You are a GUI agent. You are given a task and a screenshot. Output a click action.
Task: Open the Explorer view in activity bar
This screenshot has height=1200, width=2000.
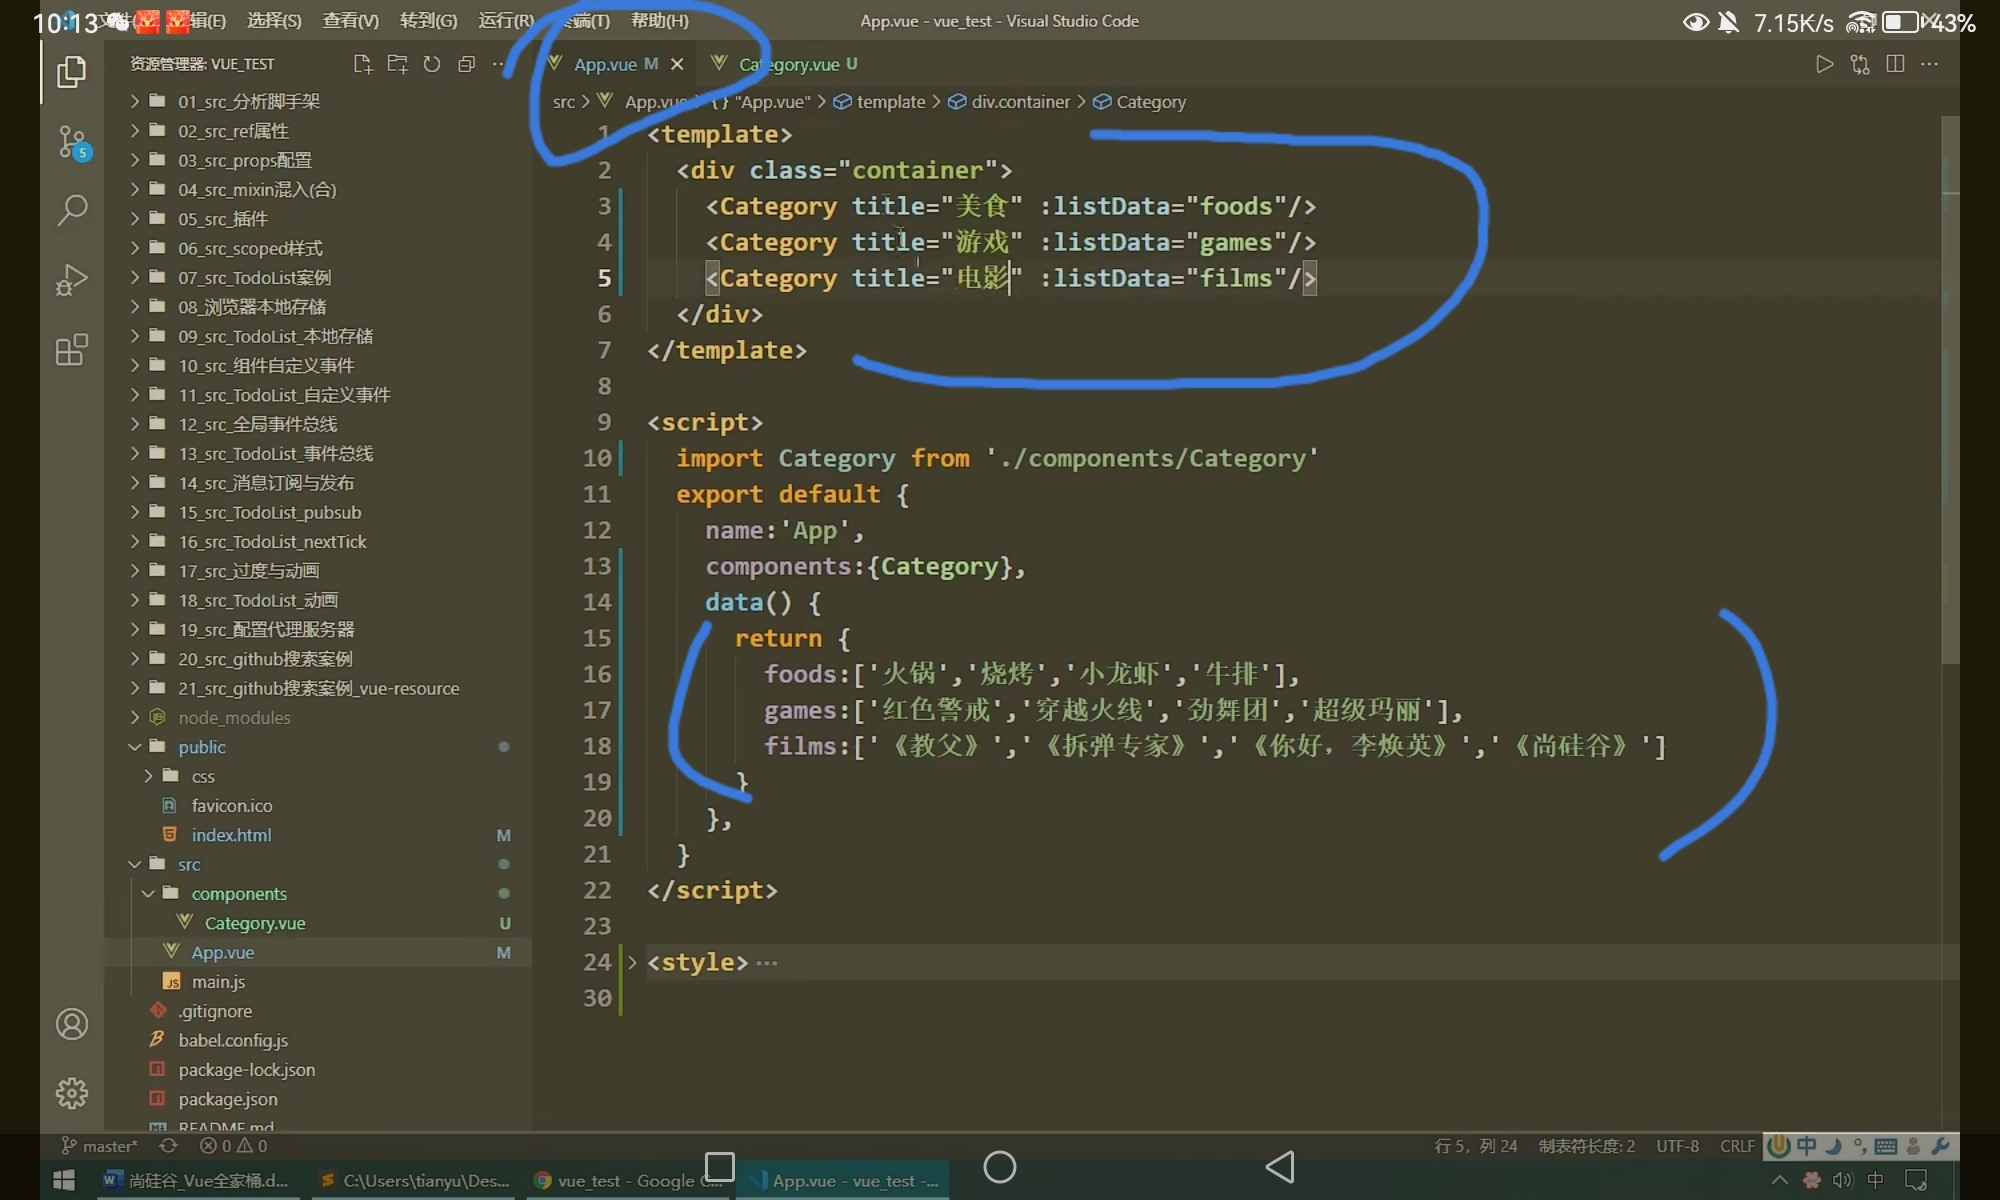click(x=71, y=72)
